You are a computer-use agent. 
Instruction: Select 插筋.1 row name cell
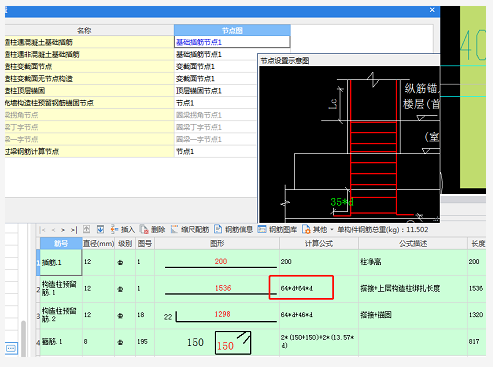[61, 262]
